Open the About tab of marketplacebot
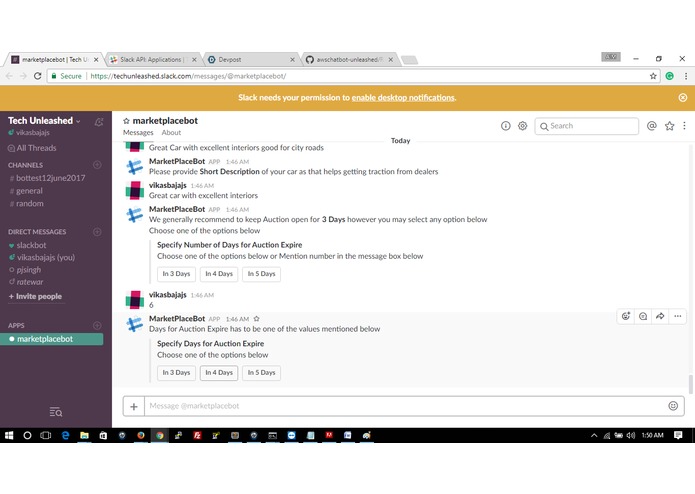This screenshot has height=494, width=695. 171,132
